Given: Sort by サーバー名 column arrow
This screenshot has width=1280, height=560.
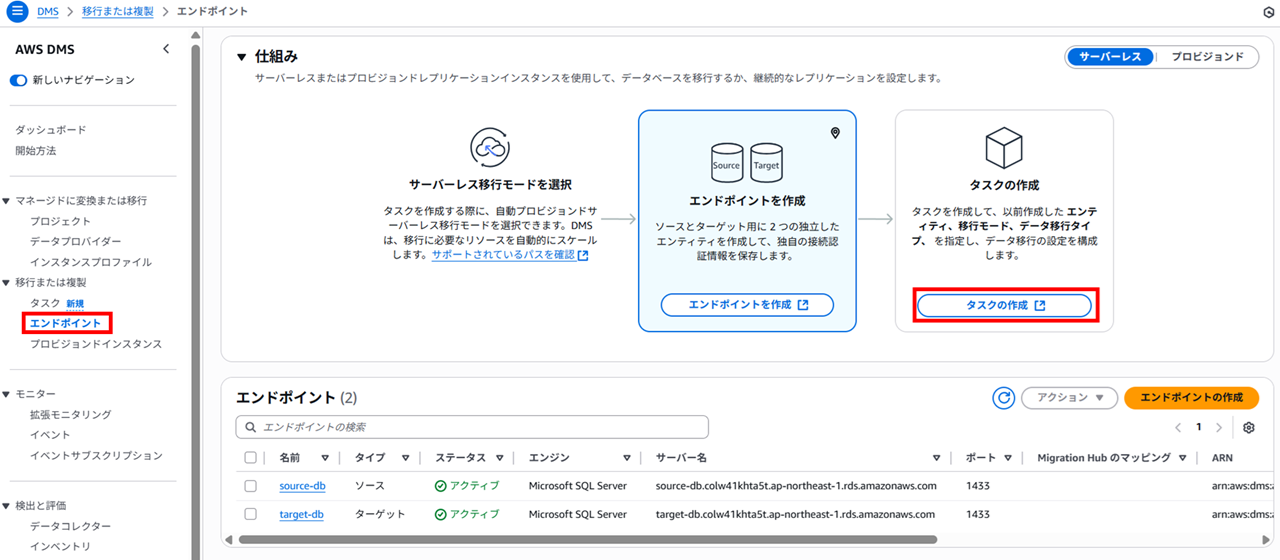Looking at the screenshot, I should 936,458.
